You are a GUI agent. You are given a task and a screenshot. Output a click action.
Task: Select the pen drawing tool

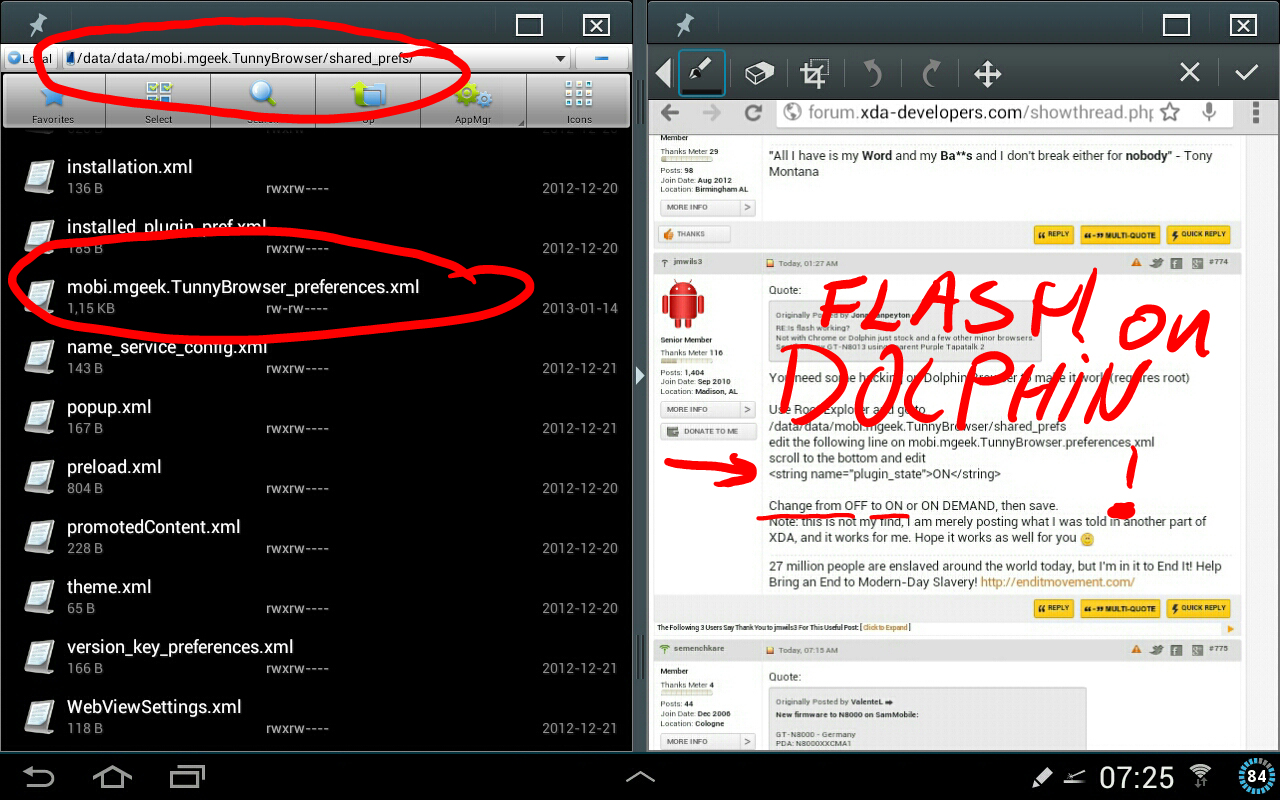pyautogui.click(x=702, y=72)
